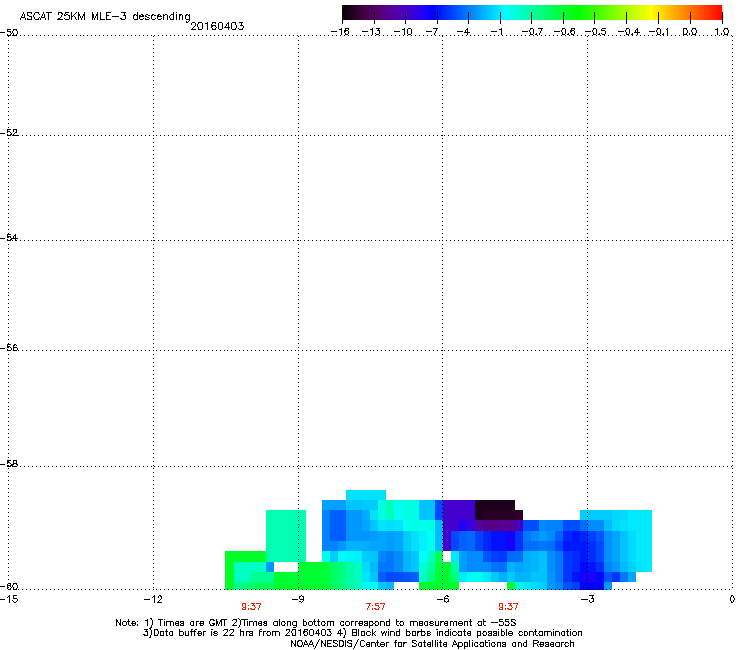This screenshot has height=650, width=740.
Task: Click the -6 longitude axis label
Action: pos(442,599)
